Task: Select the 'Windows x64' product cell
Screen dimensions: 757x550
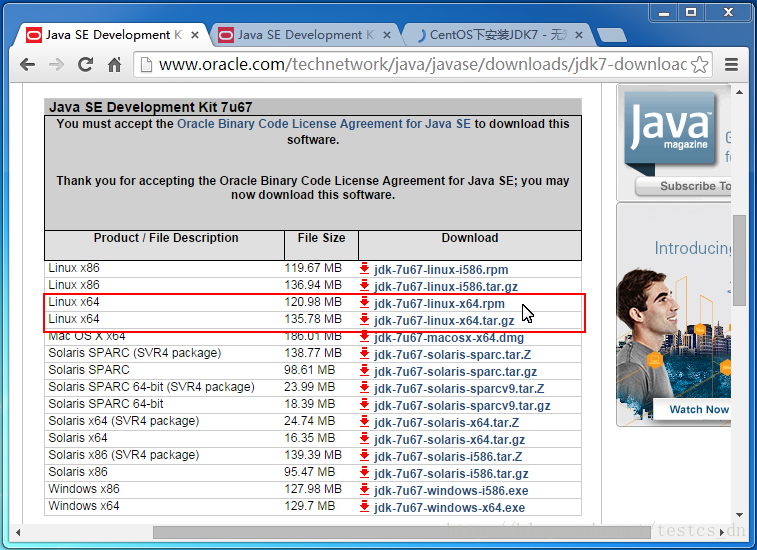Action: [84, 506]
